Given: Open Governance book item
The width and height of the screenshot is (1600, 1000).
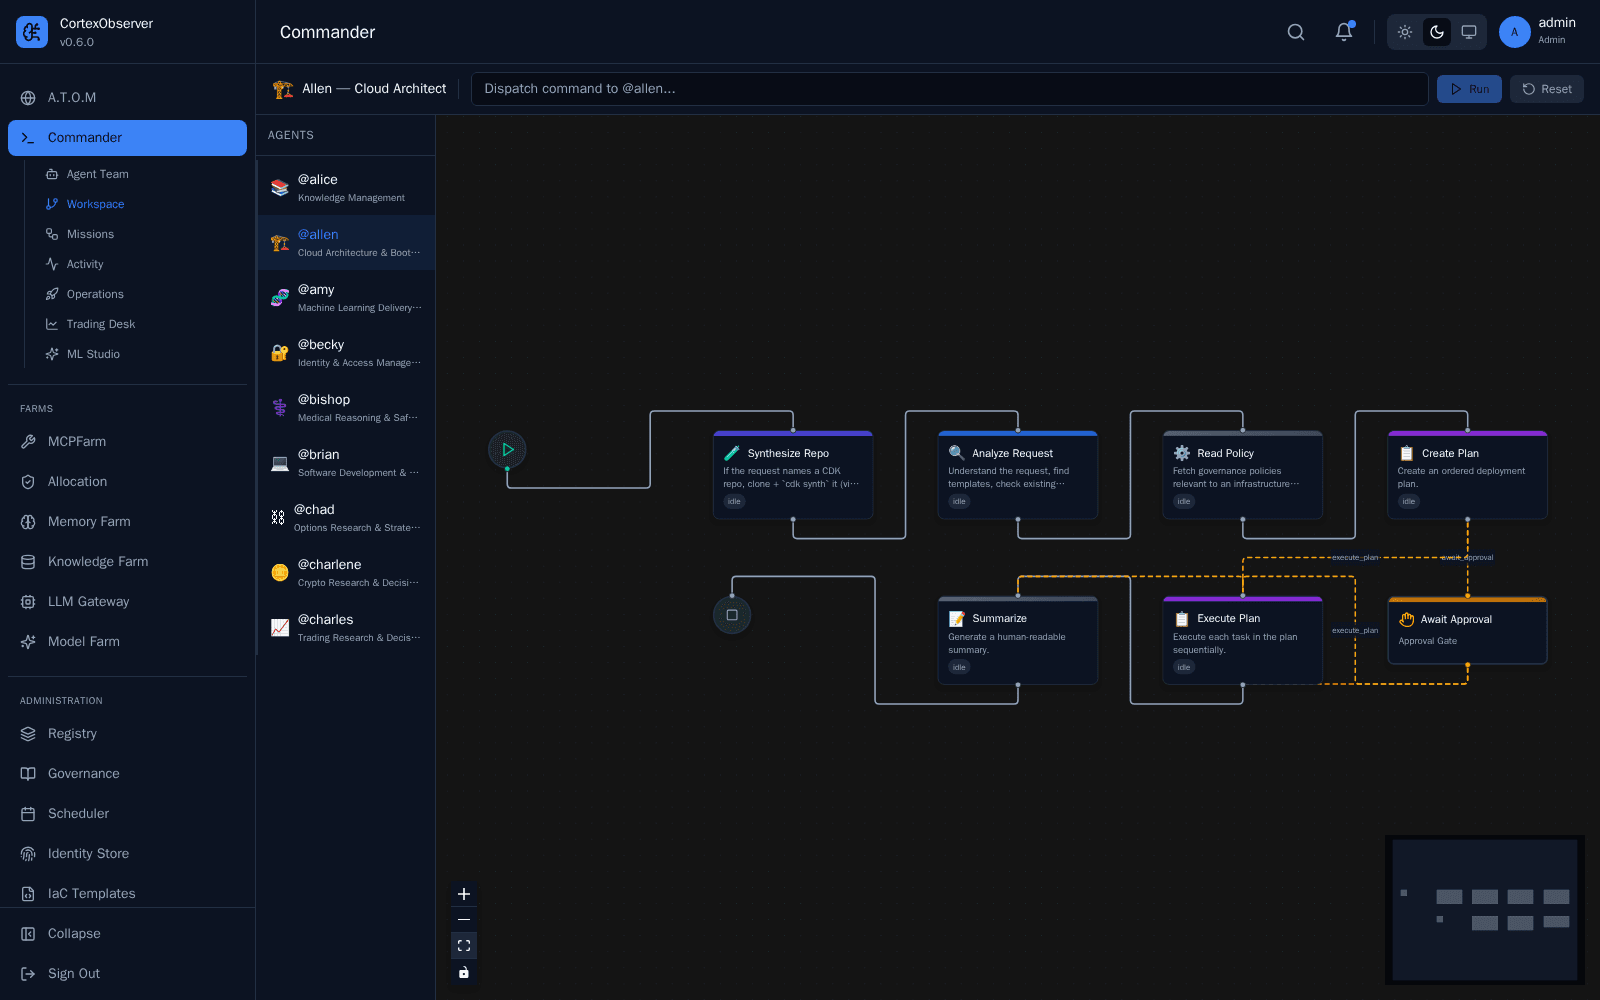Looking at the screenshot, I should [127, 774].
